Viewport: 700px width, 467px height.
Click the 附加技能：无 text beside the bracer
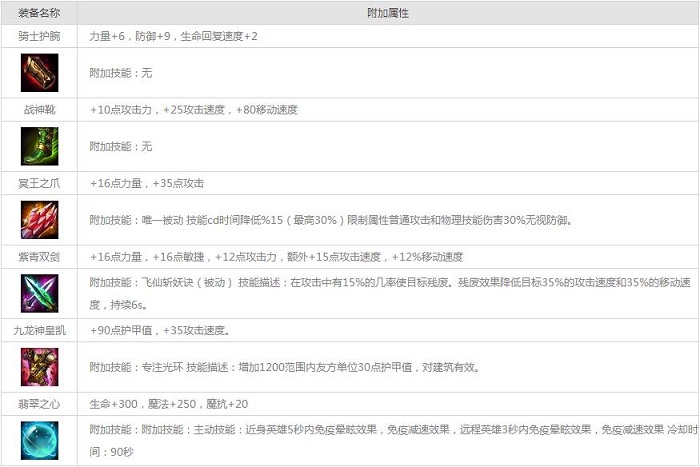point(121,73)
